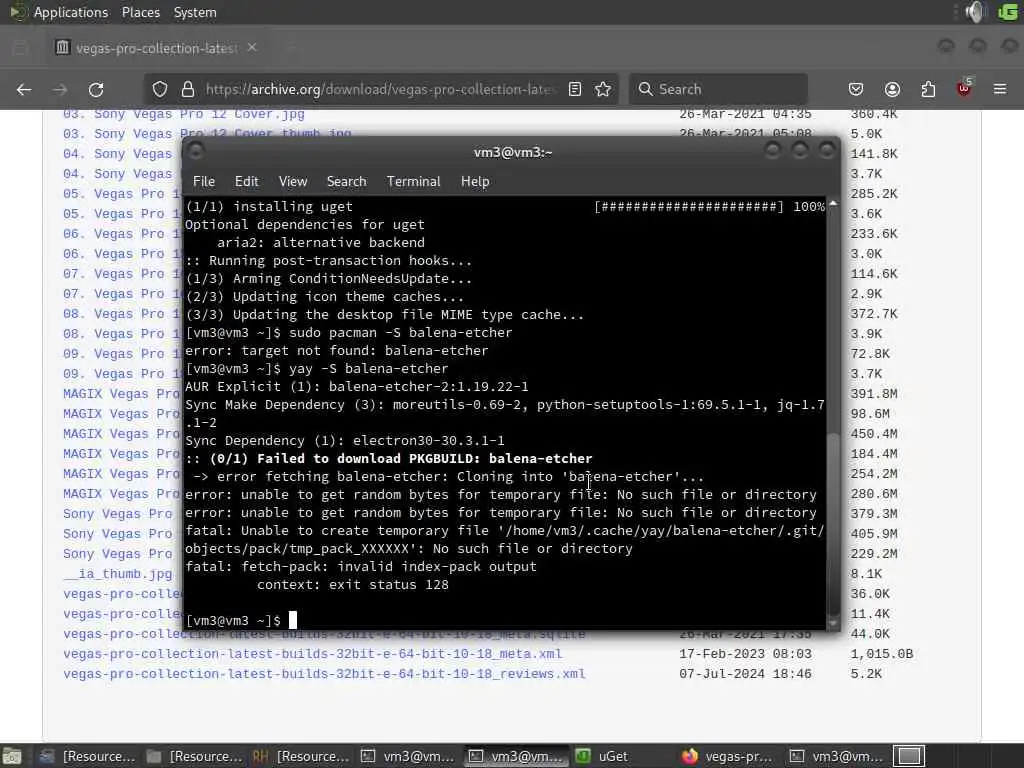Click the 17-Feb-2023 08:03 date text
This screenshot has height=768, width=1024.
pos(745,654)
